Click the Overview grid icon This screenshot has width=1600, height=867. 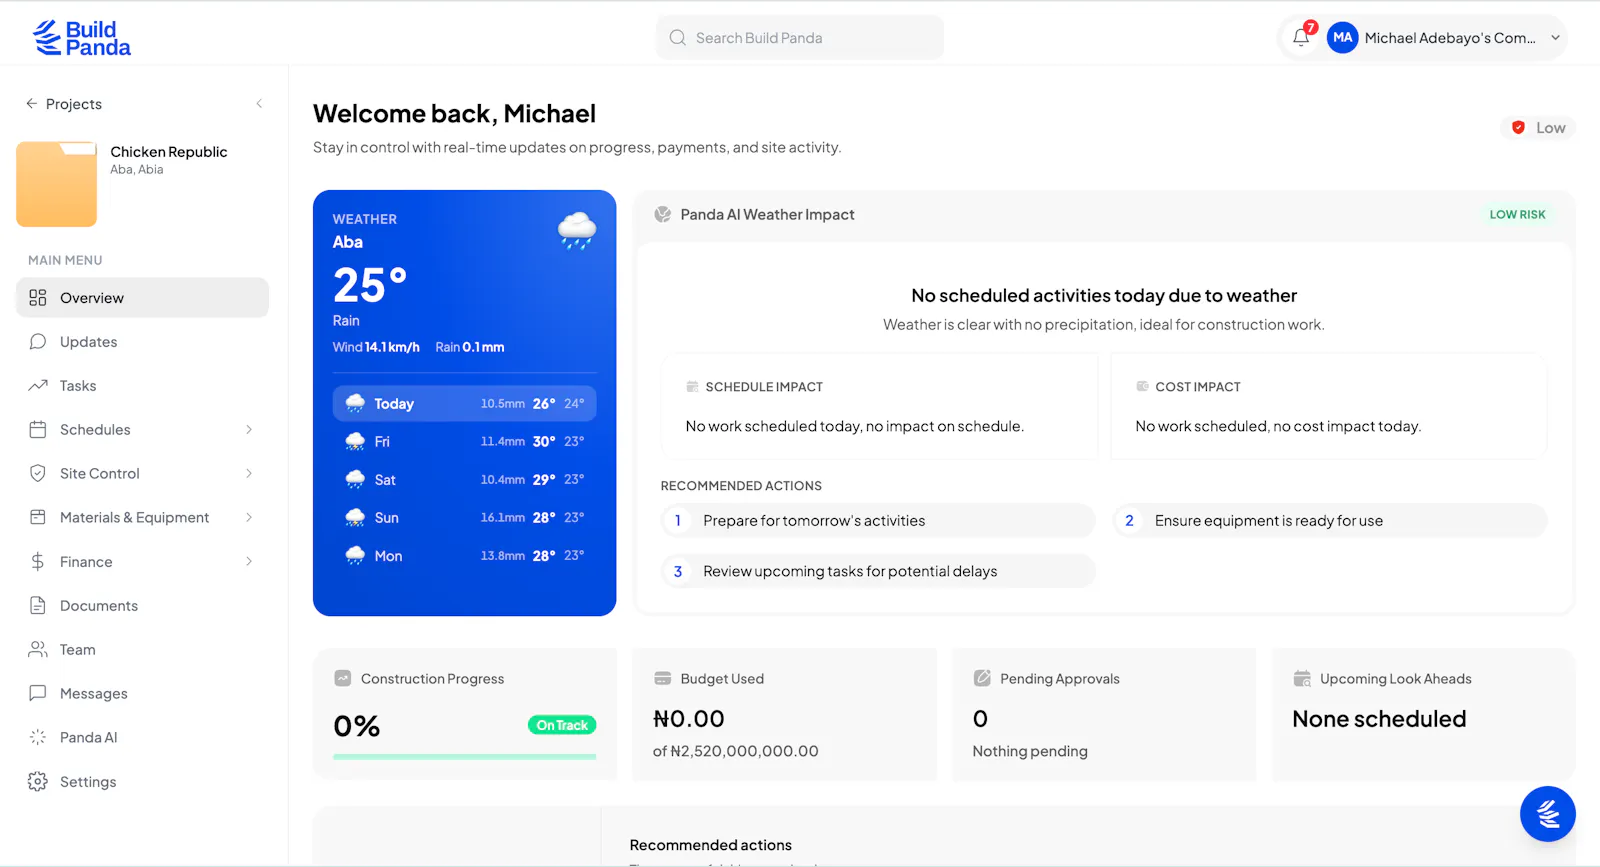[x=38, y=298]
